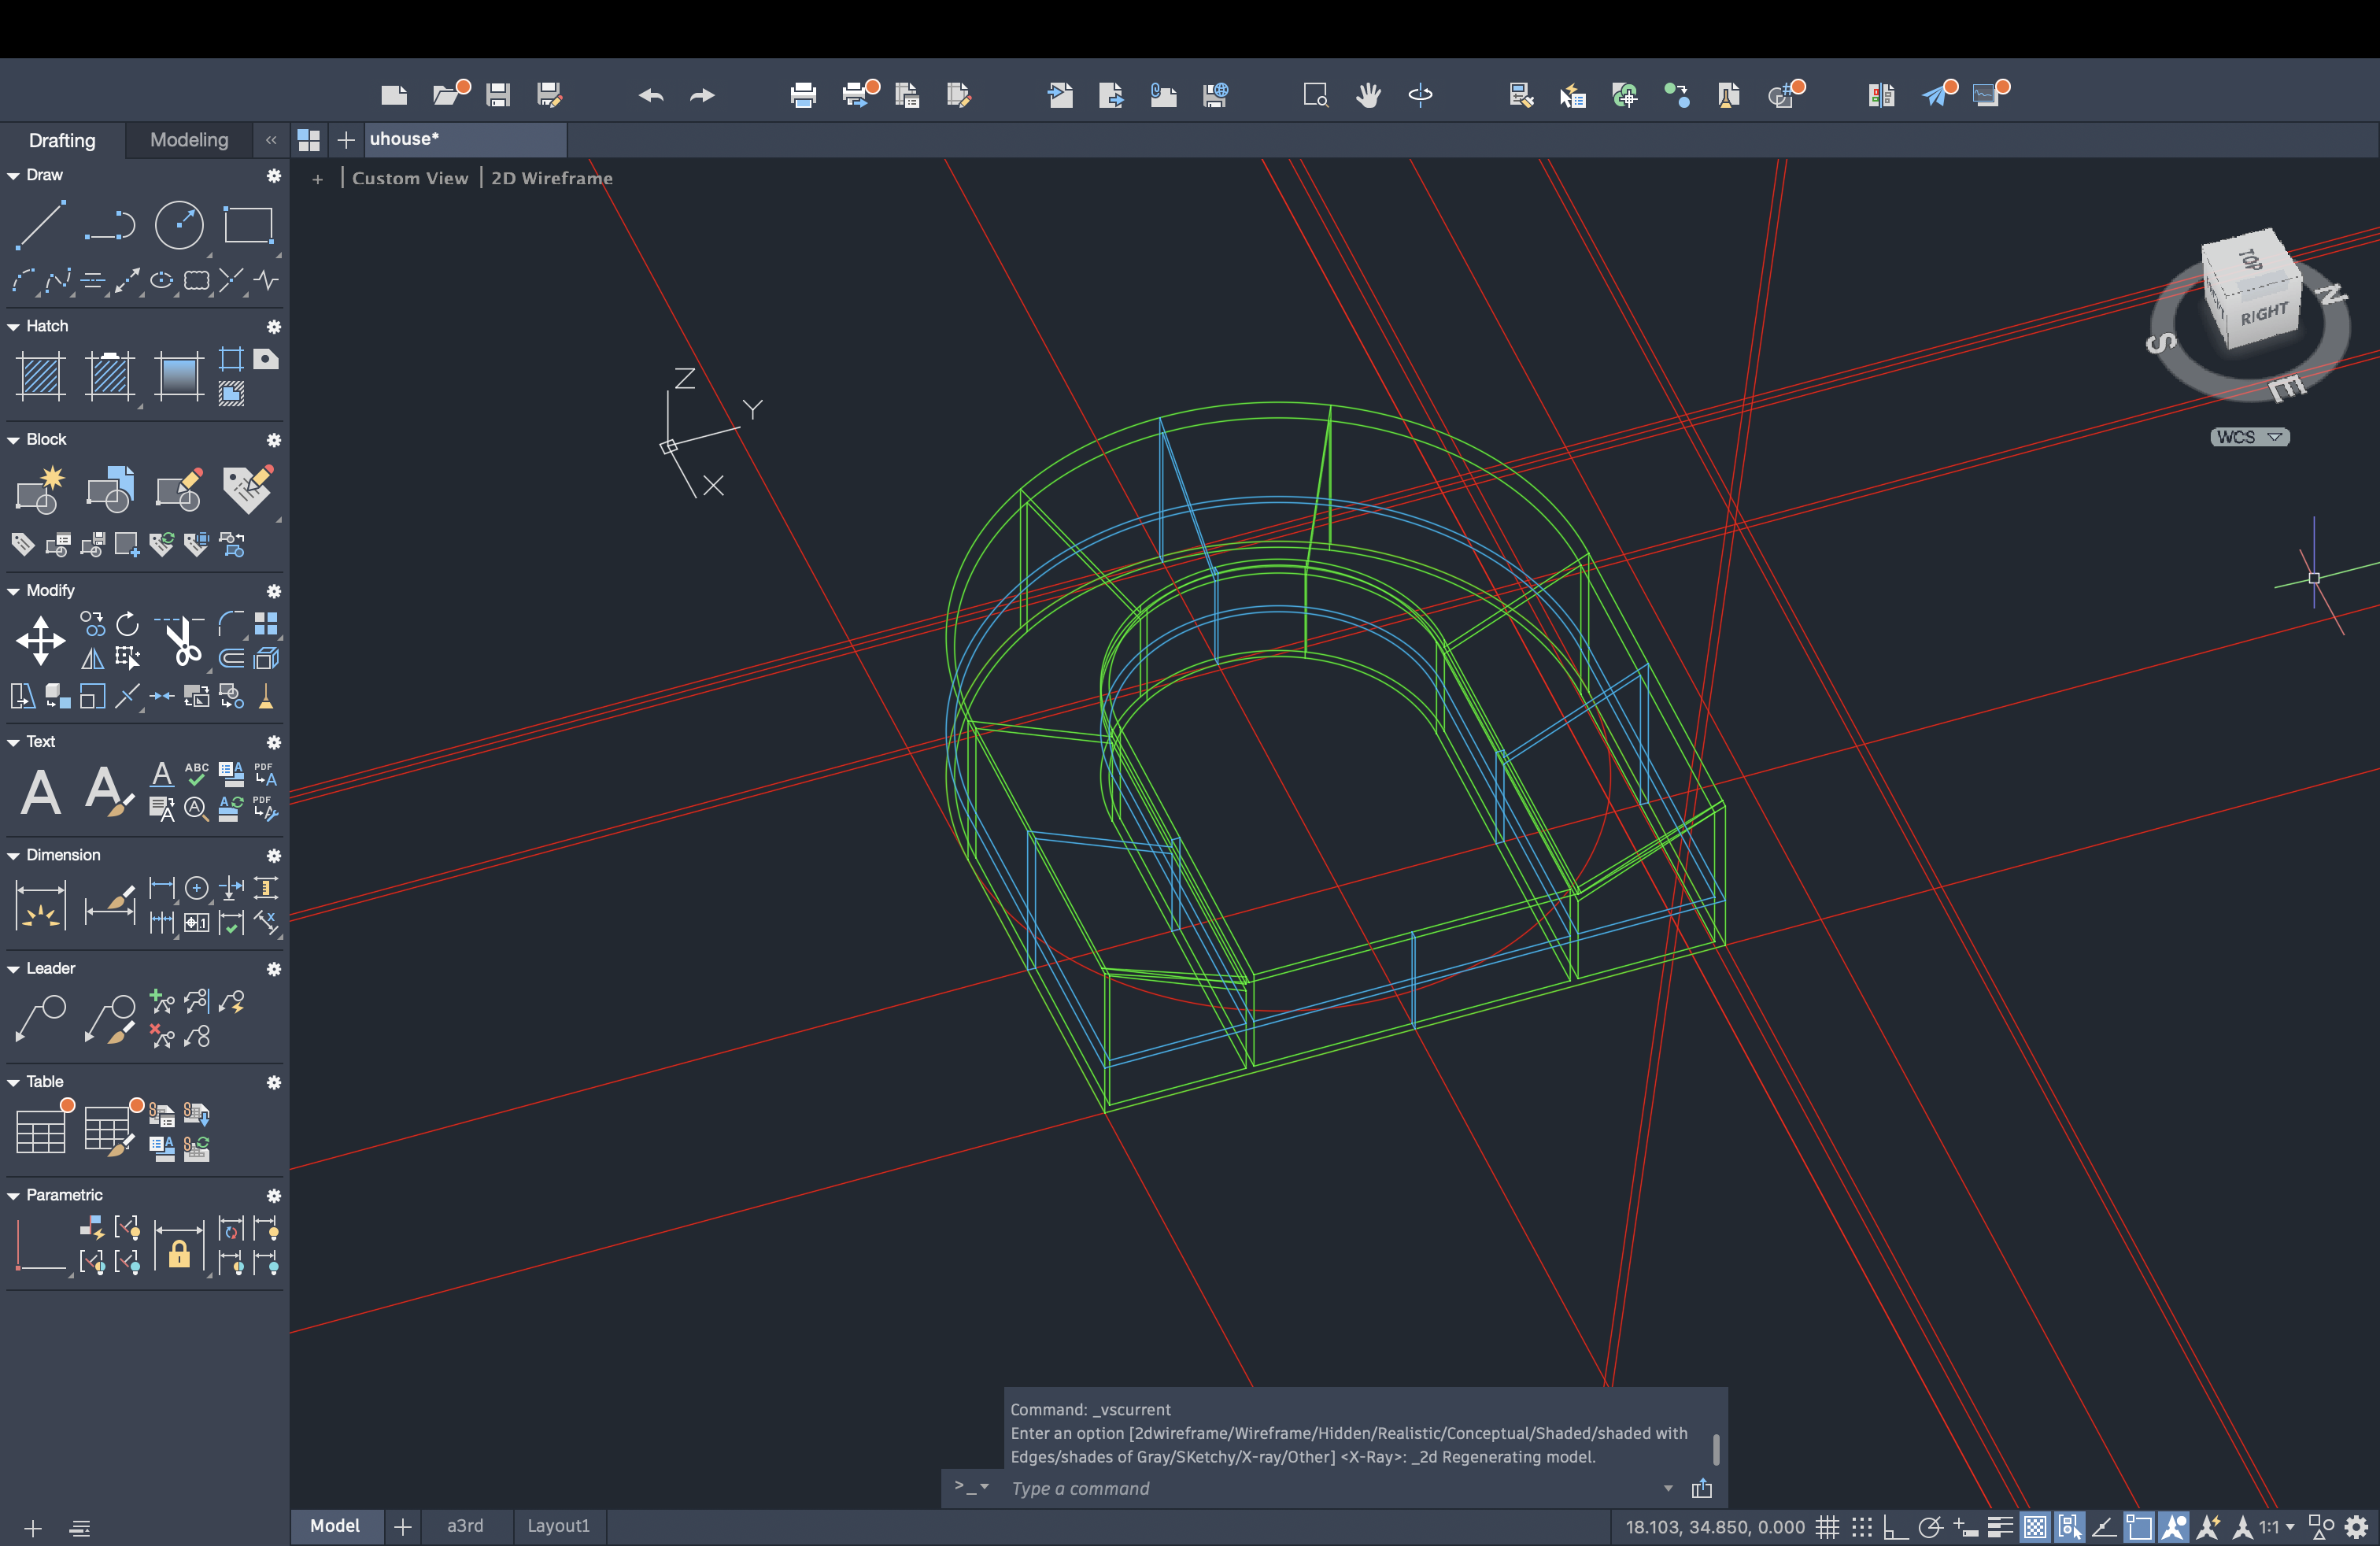Image resolution: width=2380 pixels, height=1546 pixels.
Task: Toggle grid display in status bar
Action: point(1827,1527)
